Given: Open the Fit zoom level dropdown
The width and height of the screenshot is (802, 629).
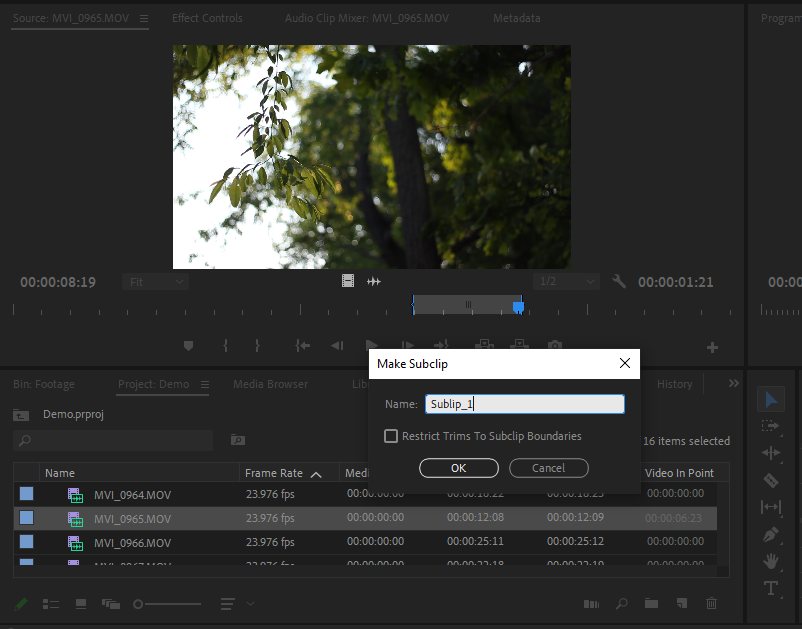Looking at the screenshot, I should pyautogui.click(x=155, y=281).
